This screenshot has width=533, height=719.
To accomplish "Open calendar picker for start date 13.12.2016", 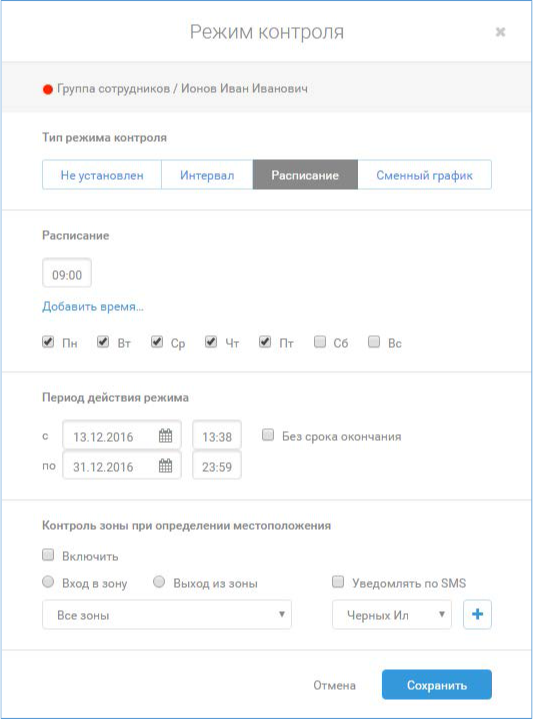I will pyautogui.click(x=165, y=436).
